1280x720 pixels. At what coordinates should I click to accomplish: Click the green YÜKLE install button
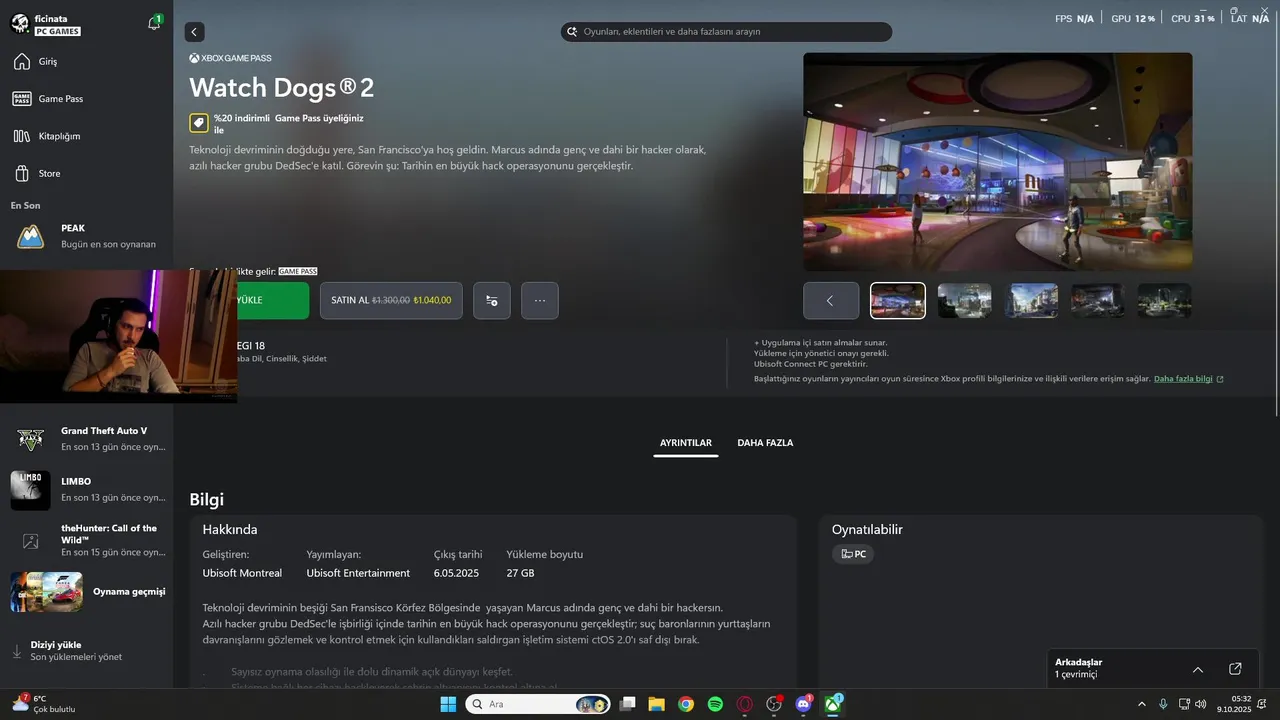[272, 300]
